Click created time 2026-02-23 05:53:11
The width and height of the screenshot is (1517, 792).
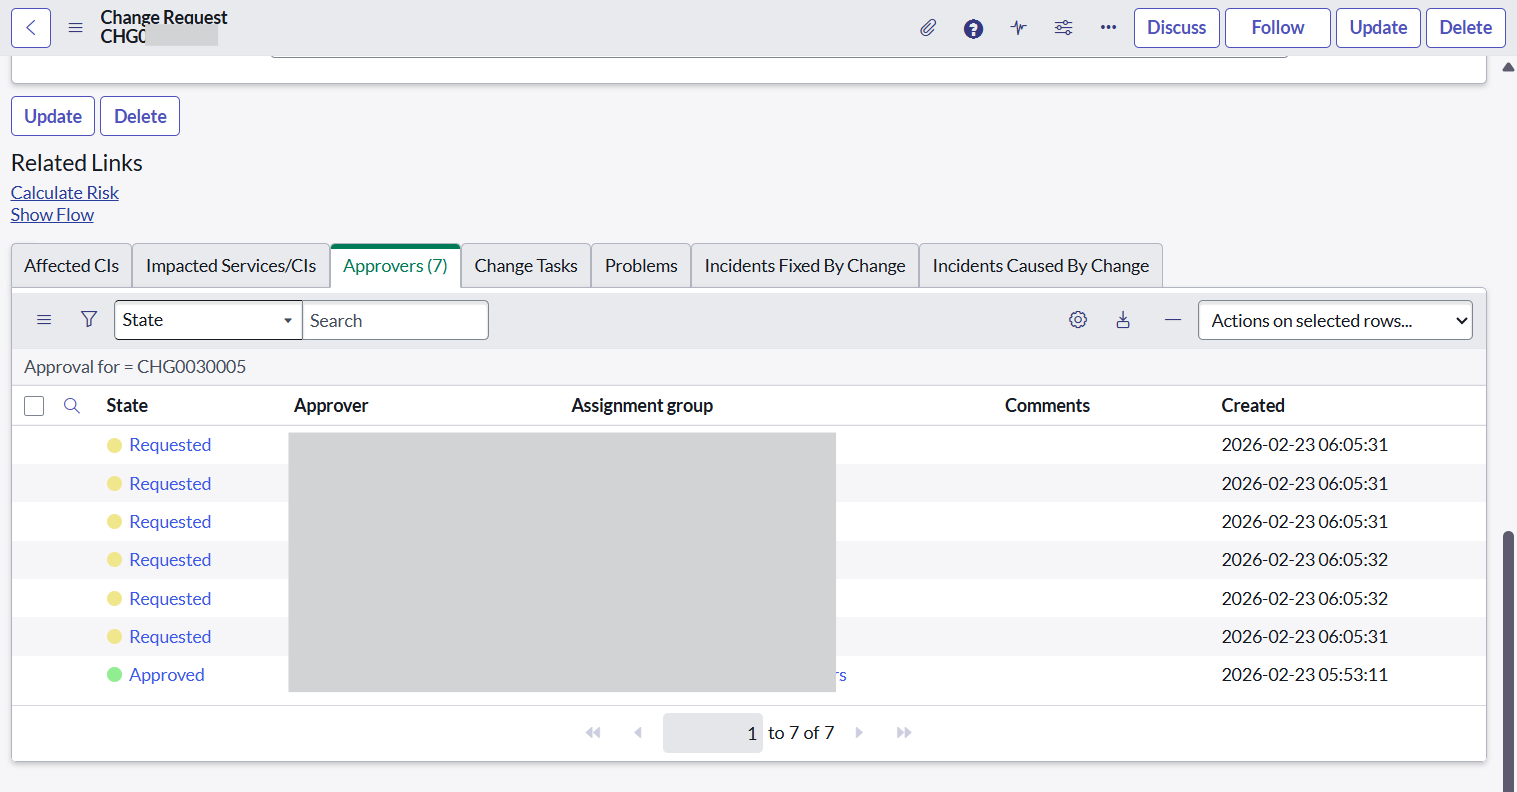click(x=1304, y=675)
